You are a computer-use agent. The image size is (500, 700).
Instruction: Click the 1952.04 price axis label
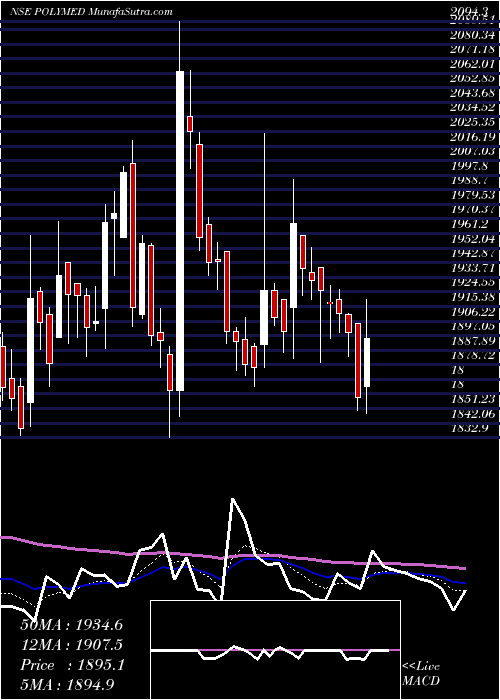471,239
